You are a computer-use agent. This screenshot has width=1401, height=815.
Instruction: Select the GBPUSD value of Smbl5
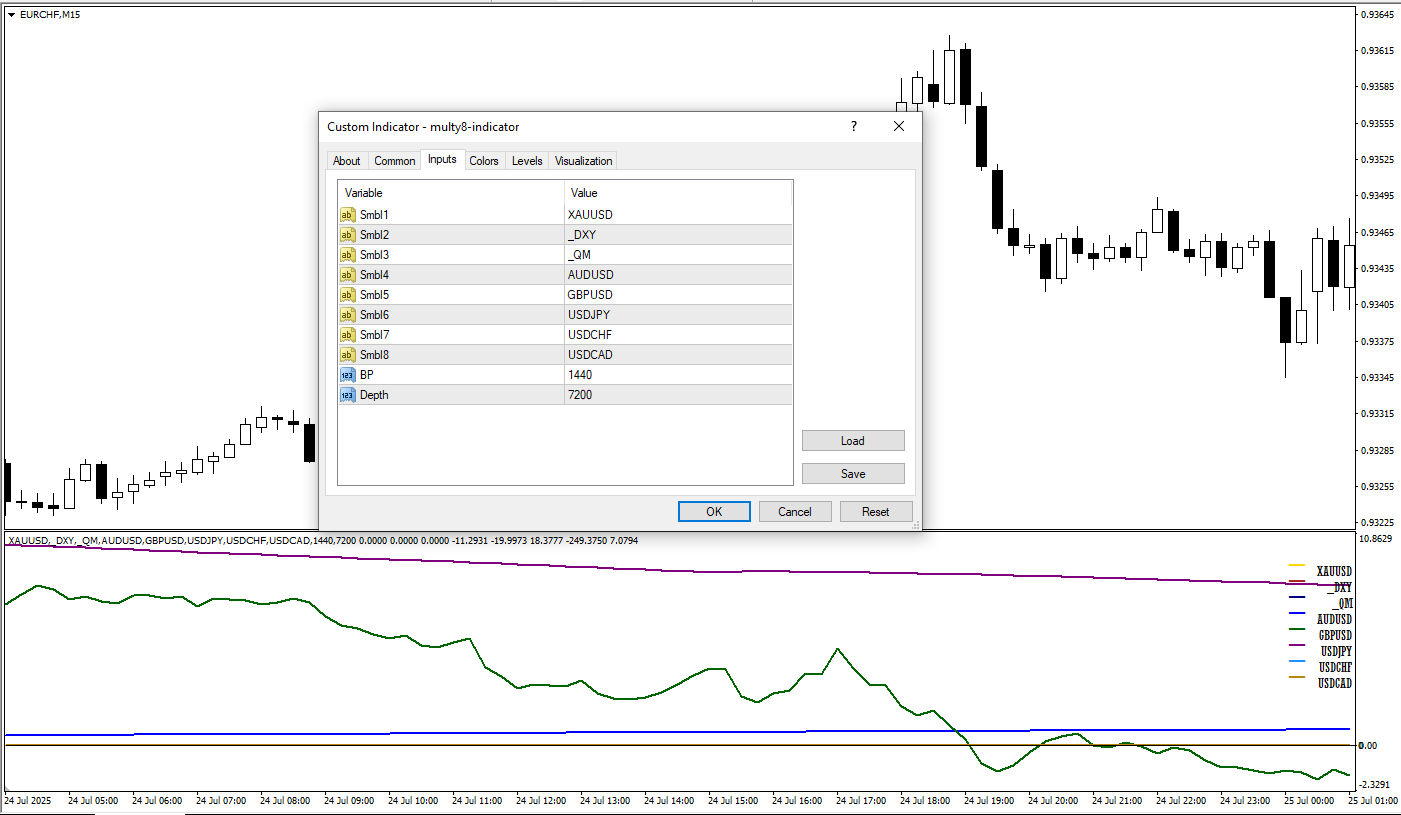coord(590,295)
